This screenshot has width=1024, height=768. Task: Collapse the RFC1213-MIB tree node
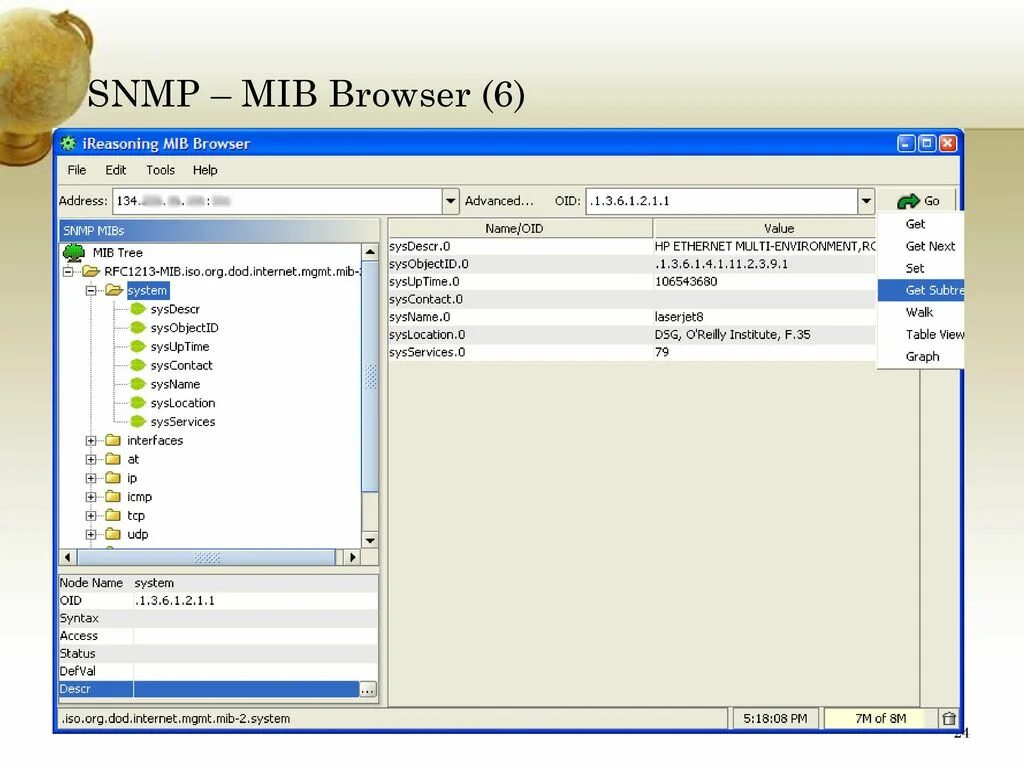pyautogui.click(x=68, y=272)
